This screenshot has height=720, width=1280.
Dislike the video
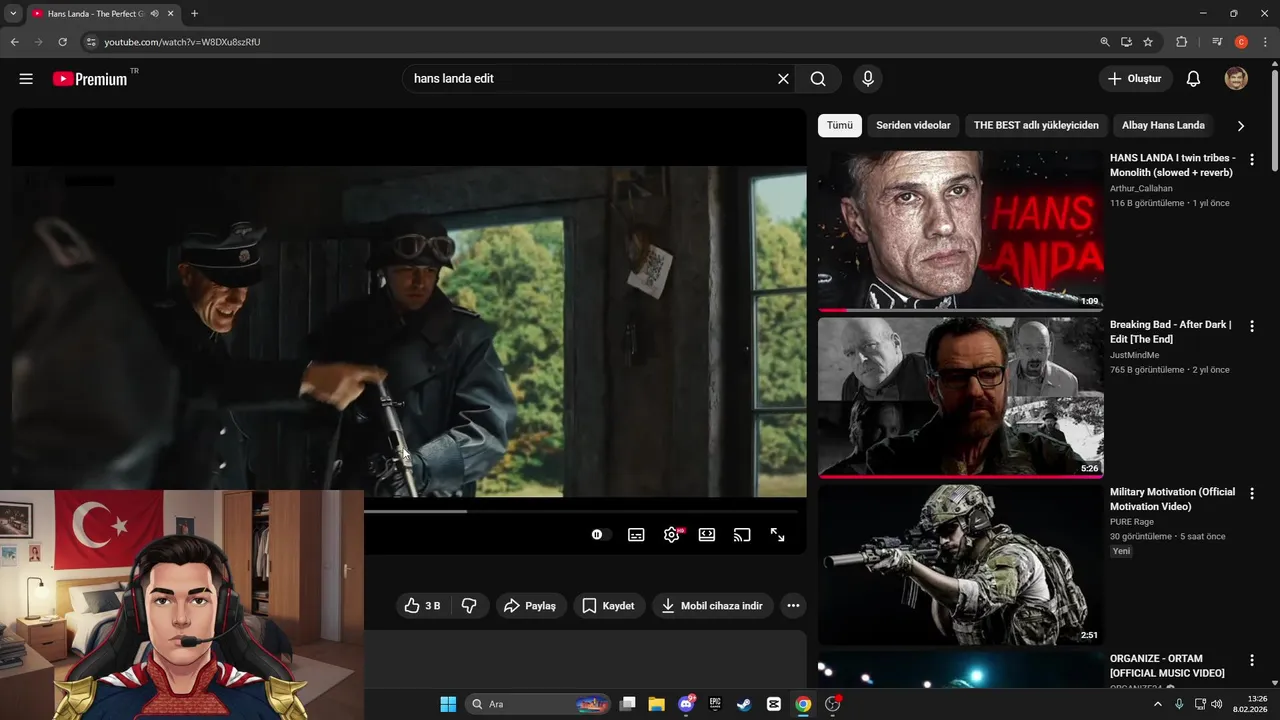tap(469, 606)
